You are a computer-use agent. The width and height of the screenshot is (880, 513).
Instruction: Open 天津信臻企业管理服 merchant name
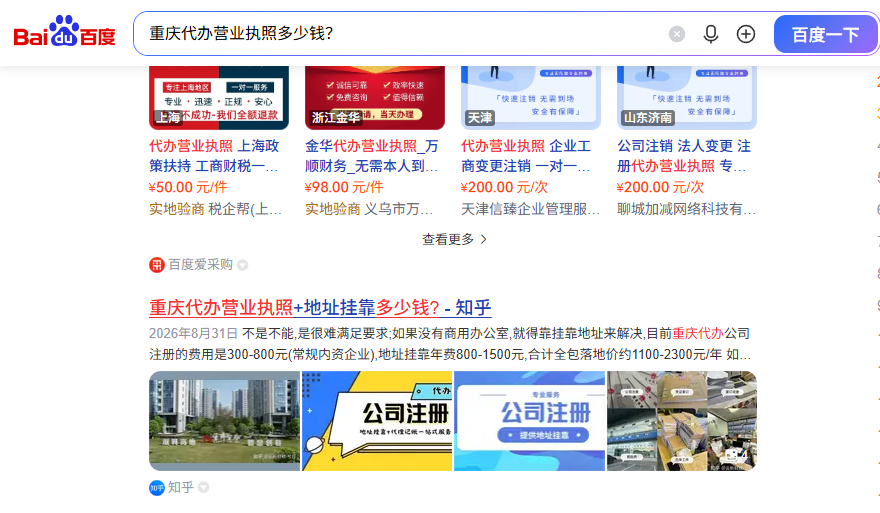pos(530,209)
